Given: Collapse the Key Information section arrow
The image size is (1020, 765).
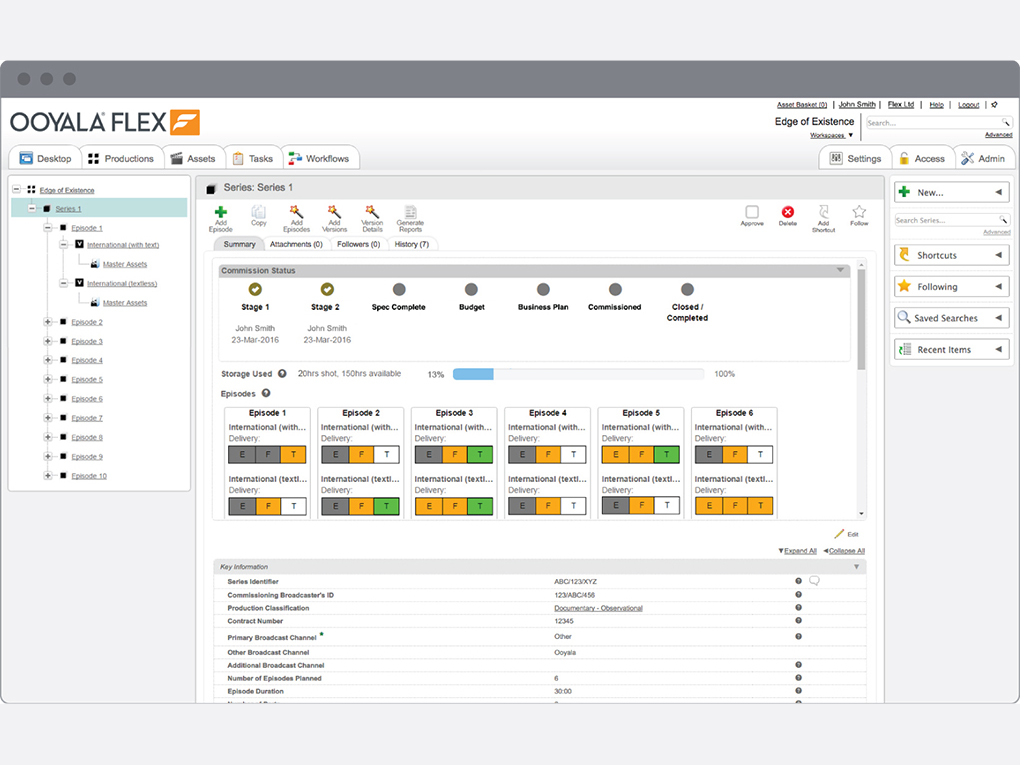Looking at the screenshot, I should (x=856, y=567).
